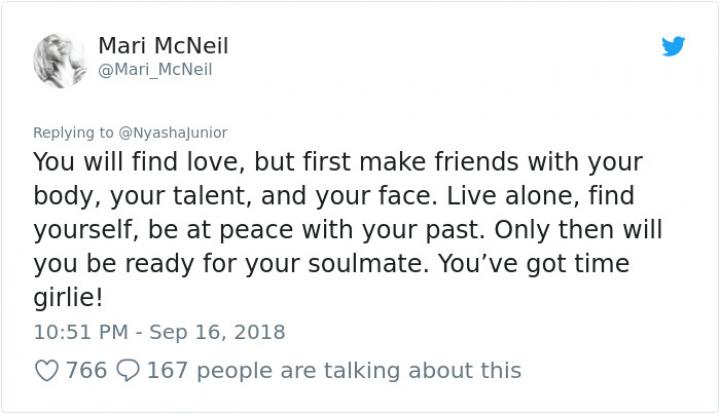
Task: Click the 766 likes count
Action: 86,371
